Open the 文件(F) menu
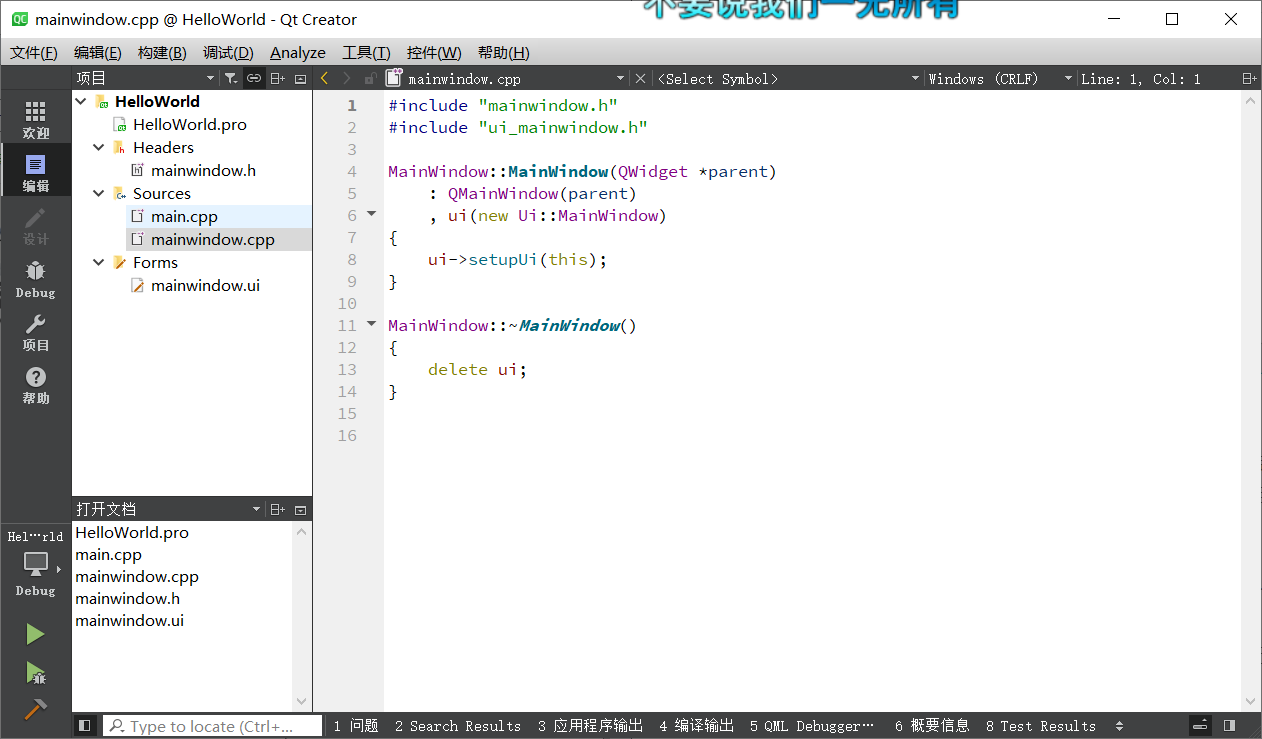1262x739 pixels. [x=33, y=52]
